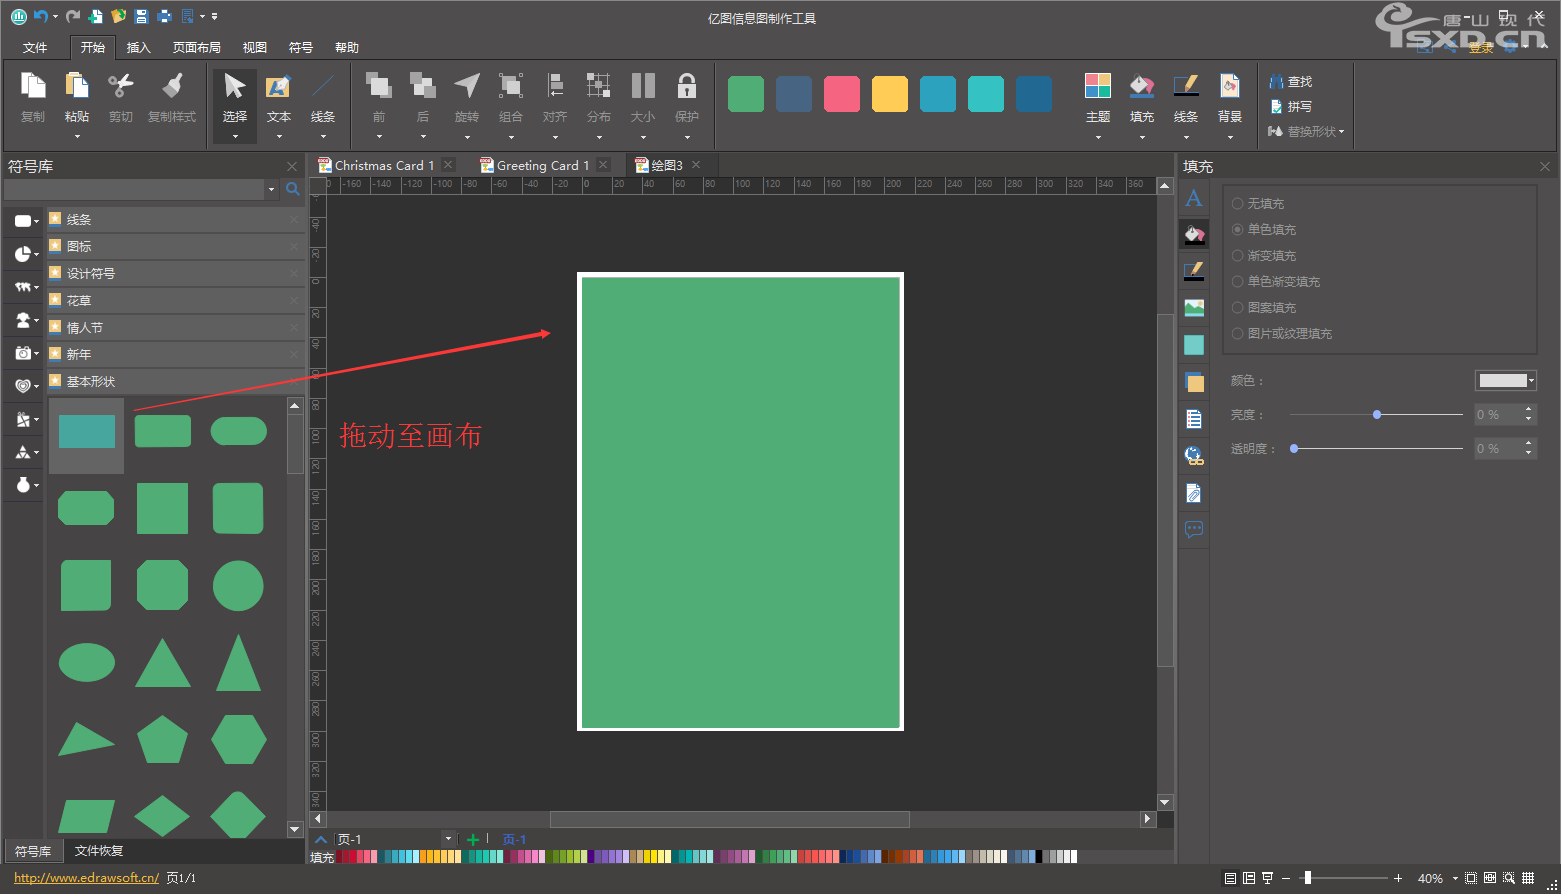The height and width of the screenshot is (894, 1561).
Task: Select the circle shape thumbnail
Action: click(238, 585)
